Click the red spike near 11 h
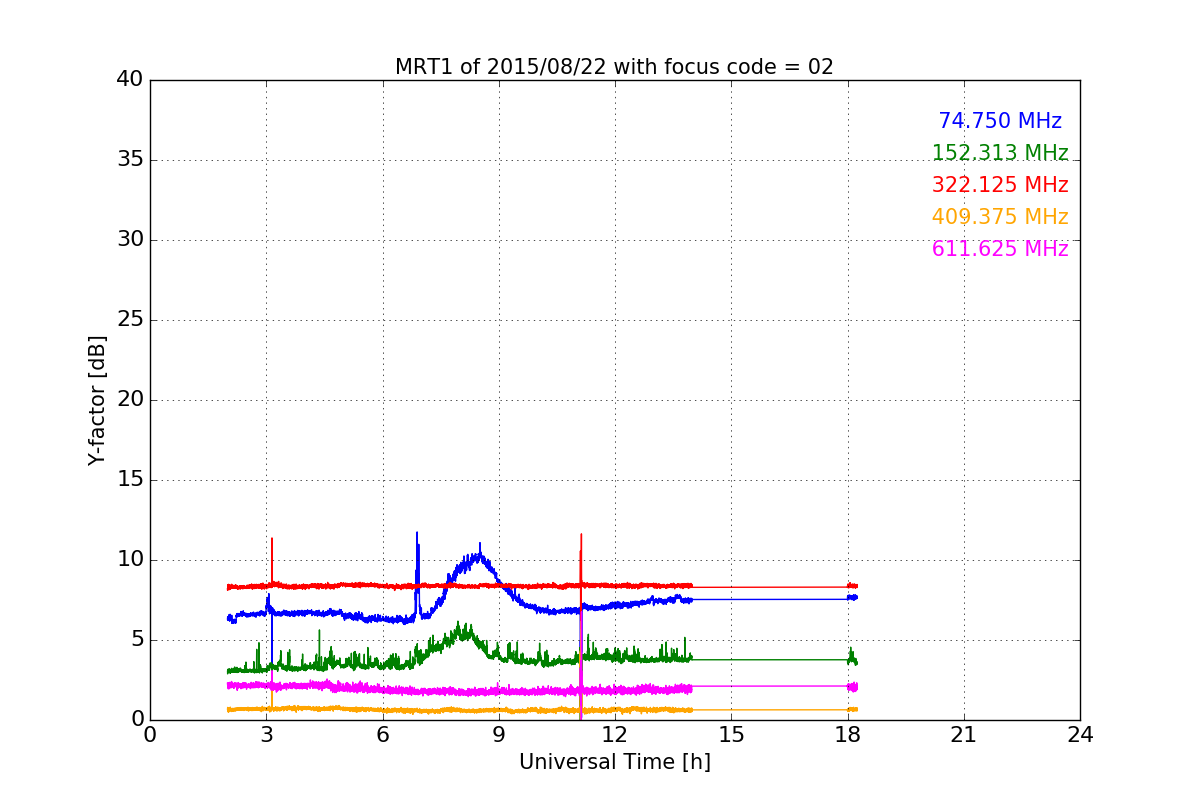 581,558
